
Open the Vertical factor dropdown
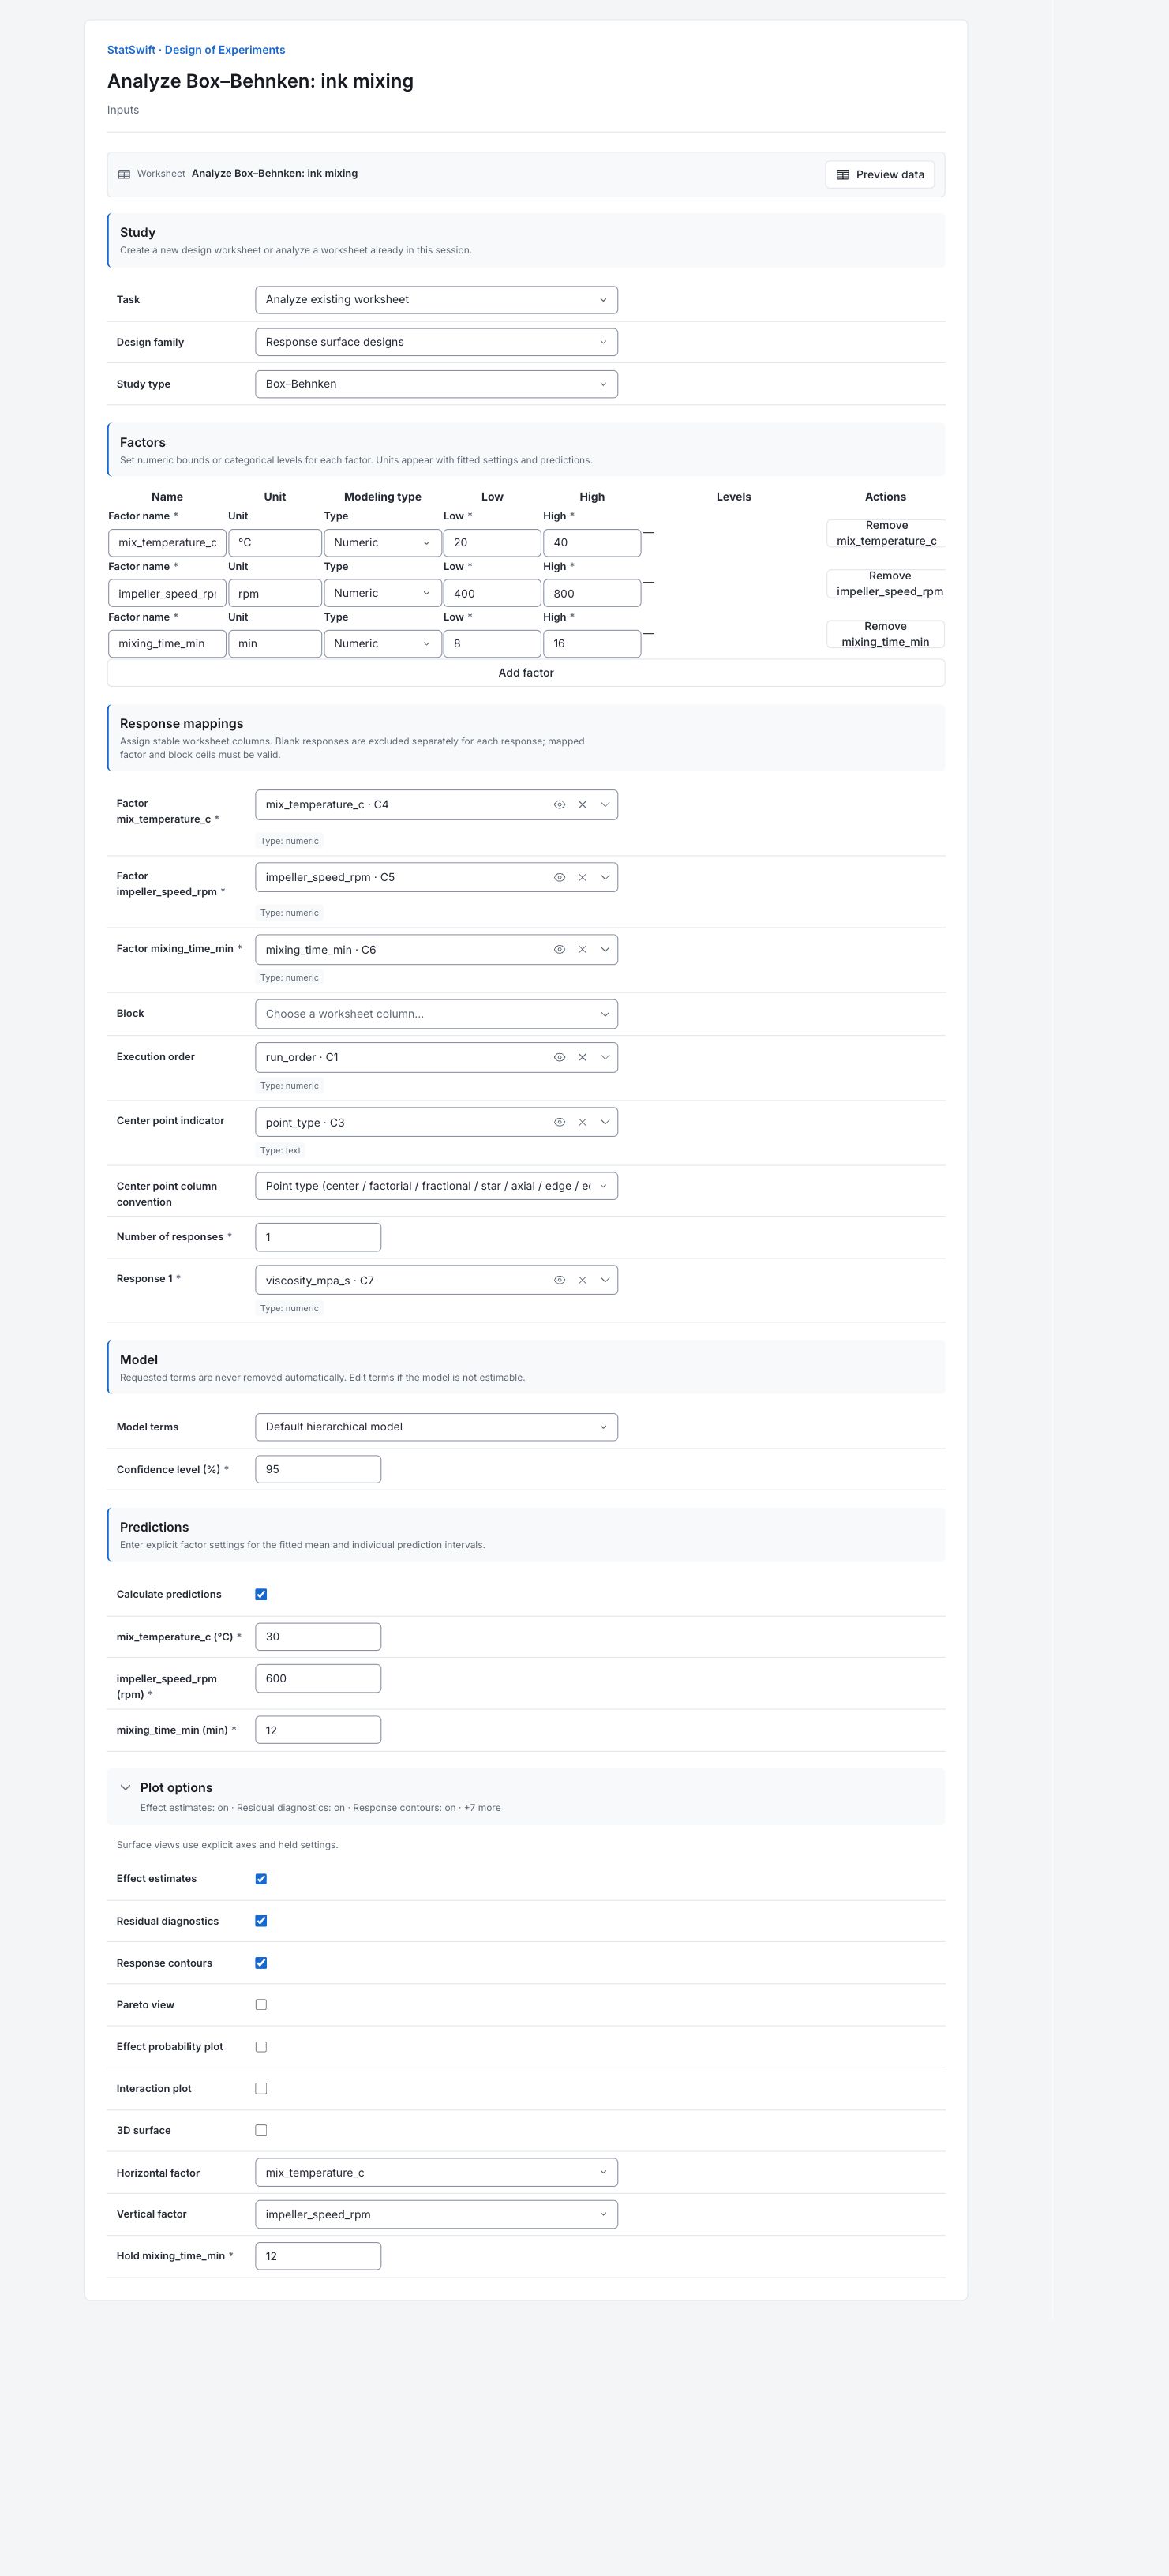[436, 2214]
